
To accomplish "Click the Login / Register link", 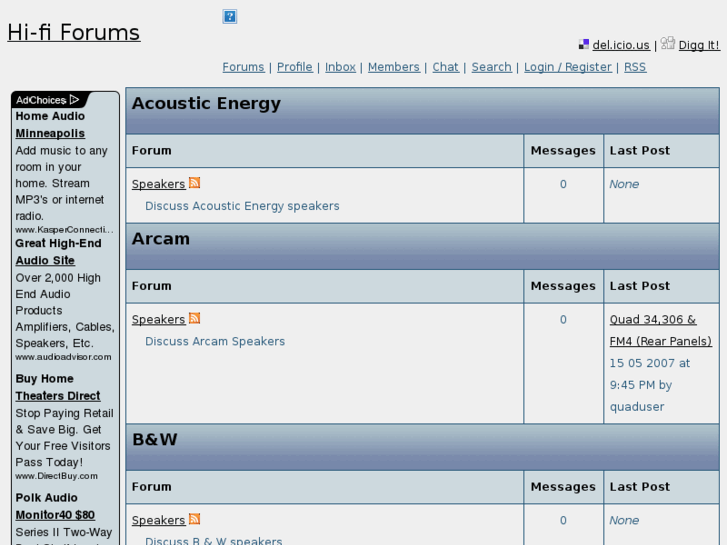I will [568, 67].
